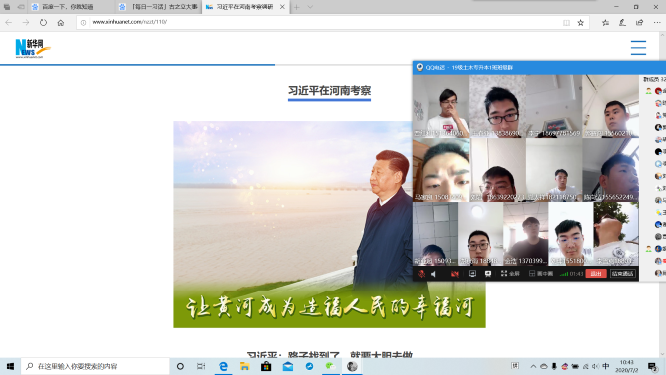Image resolution: width=666 pixels, height=375 pixels.
Task: Refresh the page in the browser
Action: 43,23
